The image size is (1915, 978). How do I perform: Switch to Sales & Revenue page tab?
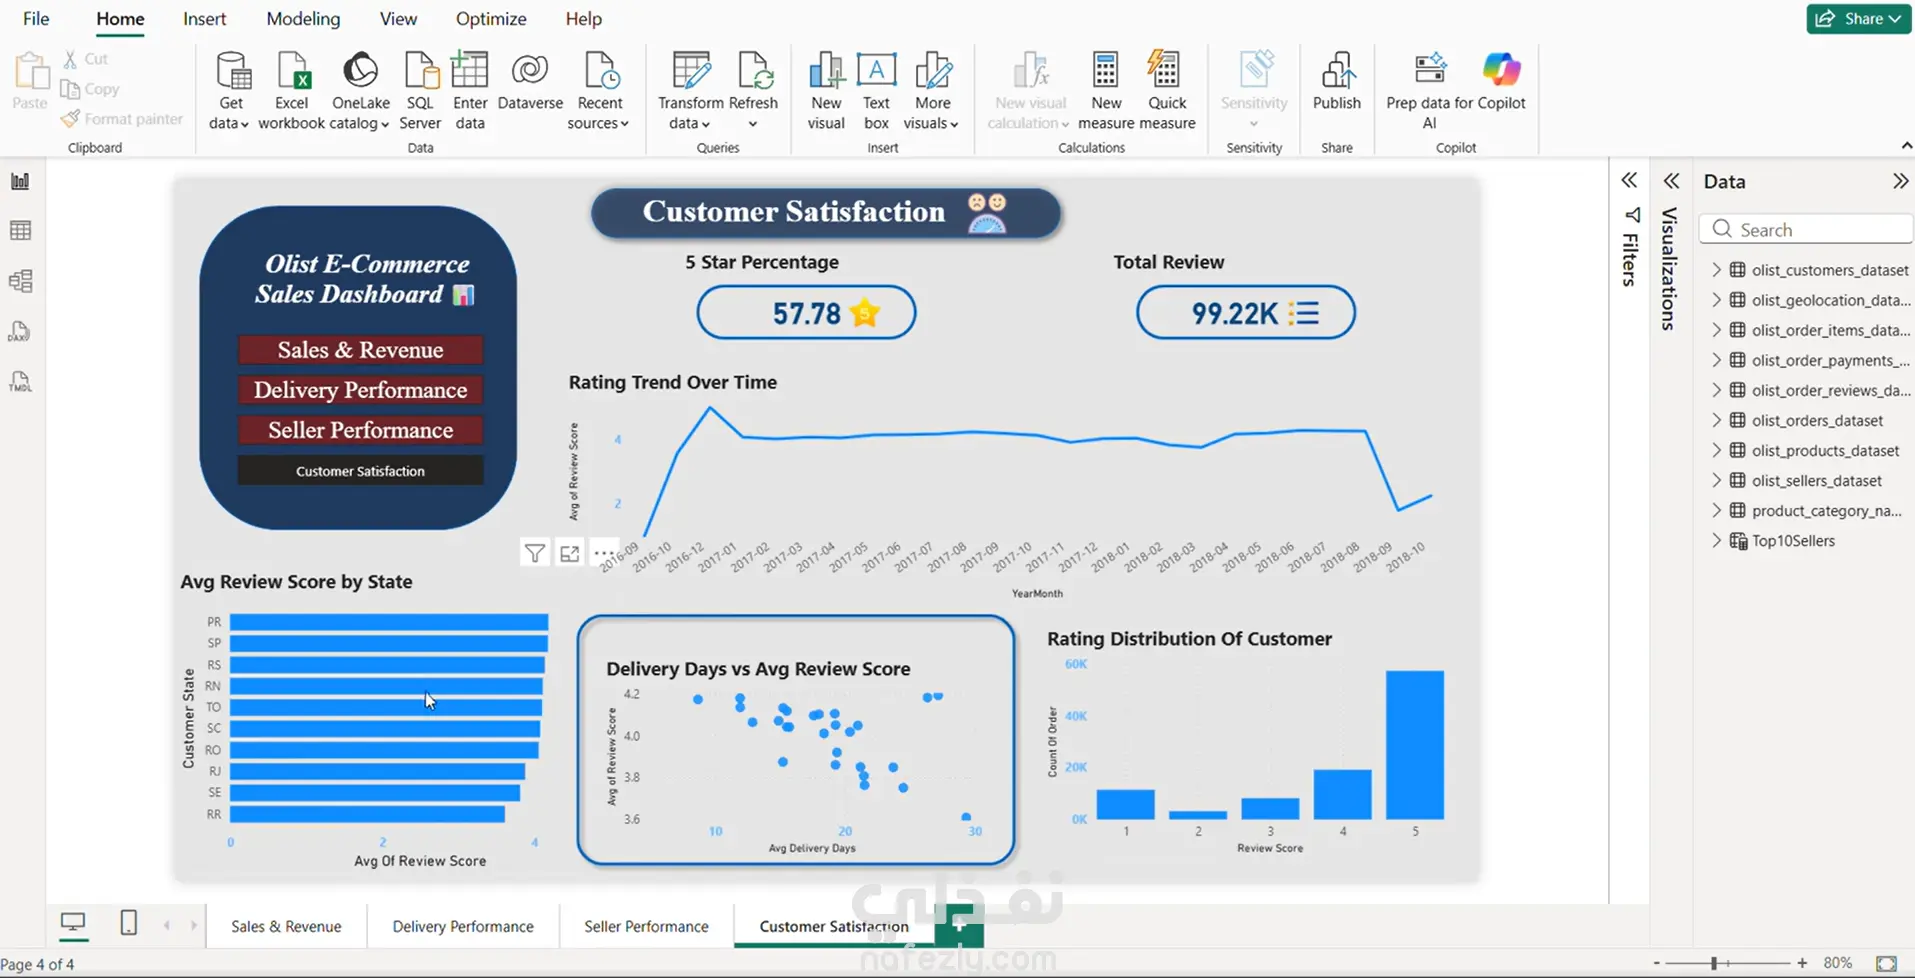click(x=286, y=926)
